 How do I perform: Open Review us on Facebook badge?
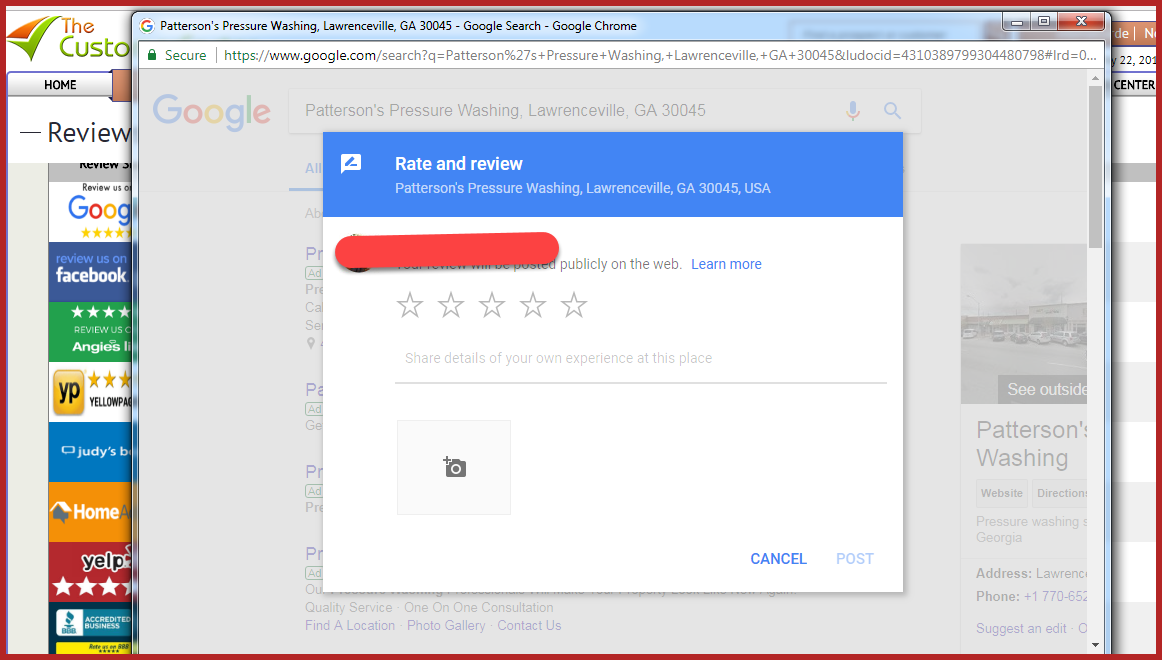click(x=90, y=272)
